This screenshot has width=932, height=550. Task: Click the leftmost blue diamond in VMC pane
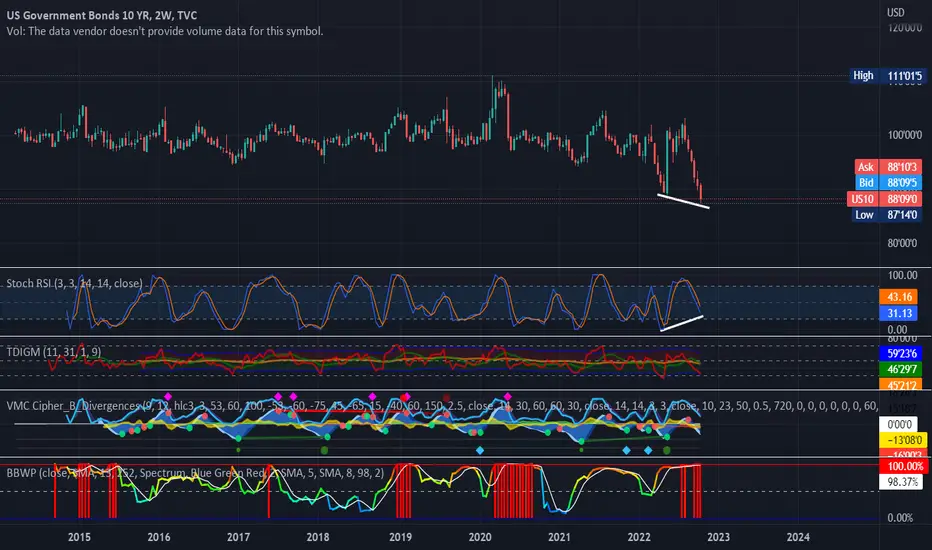coord(480,451)
